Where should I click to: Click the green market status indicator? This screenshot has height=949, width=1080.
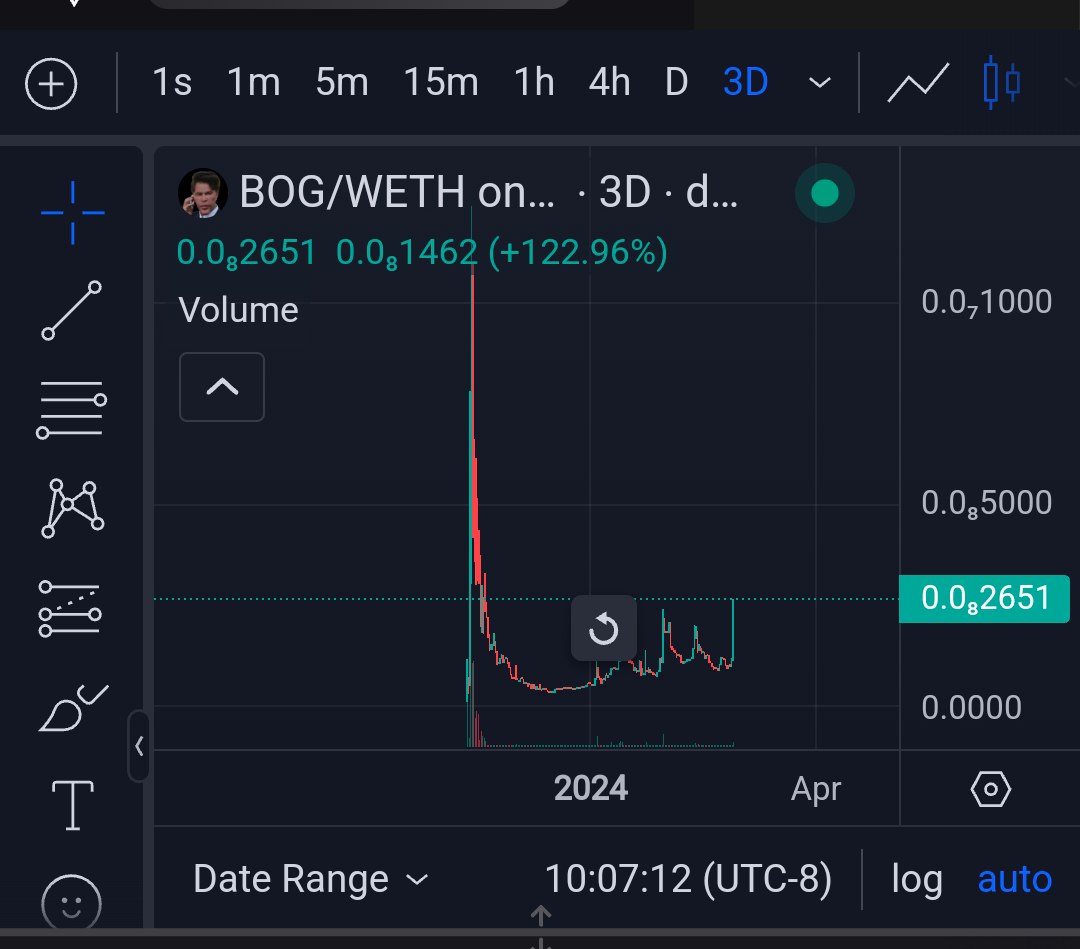(x=824, y=194)
